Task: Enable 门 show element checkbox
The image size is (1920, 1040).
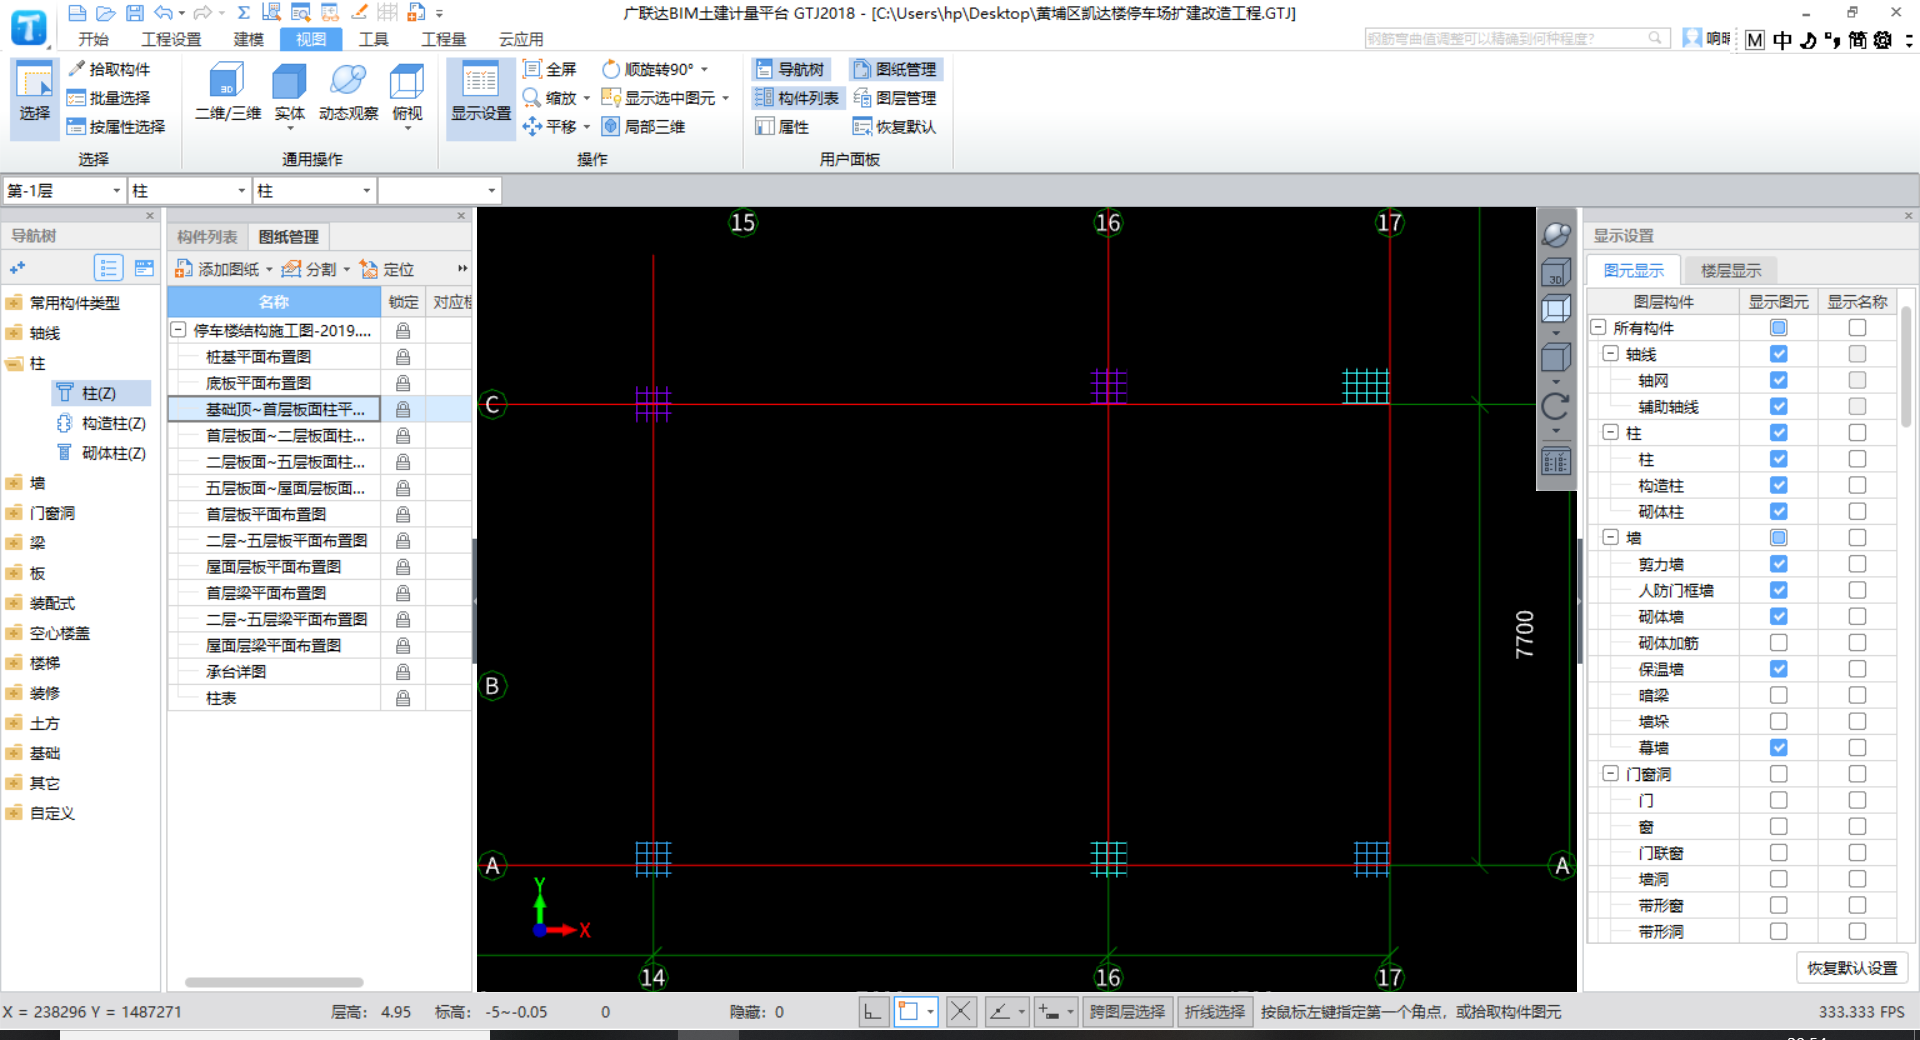Action: pos(1778,800)
